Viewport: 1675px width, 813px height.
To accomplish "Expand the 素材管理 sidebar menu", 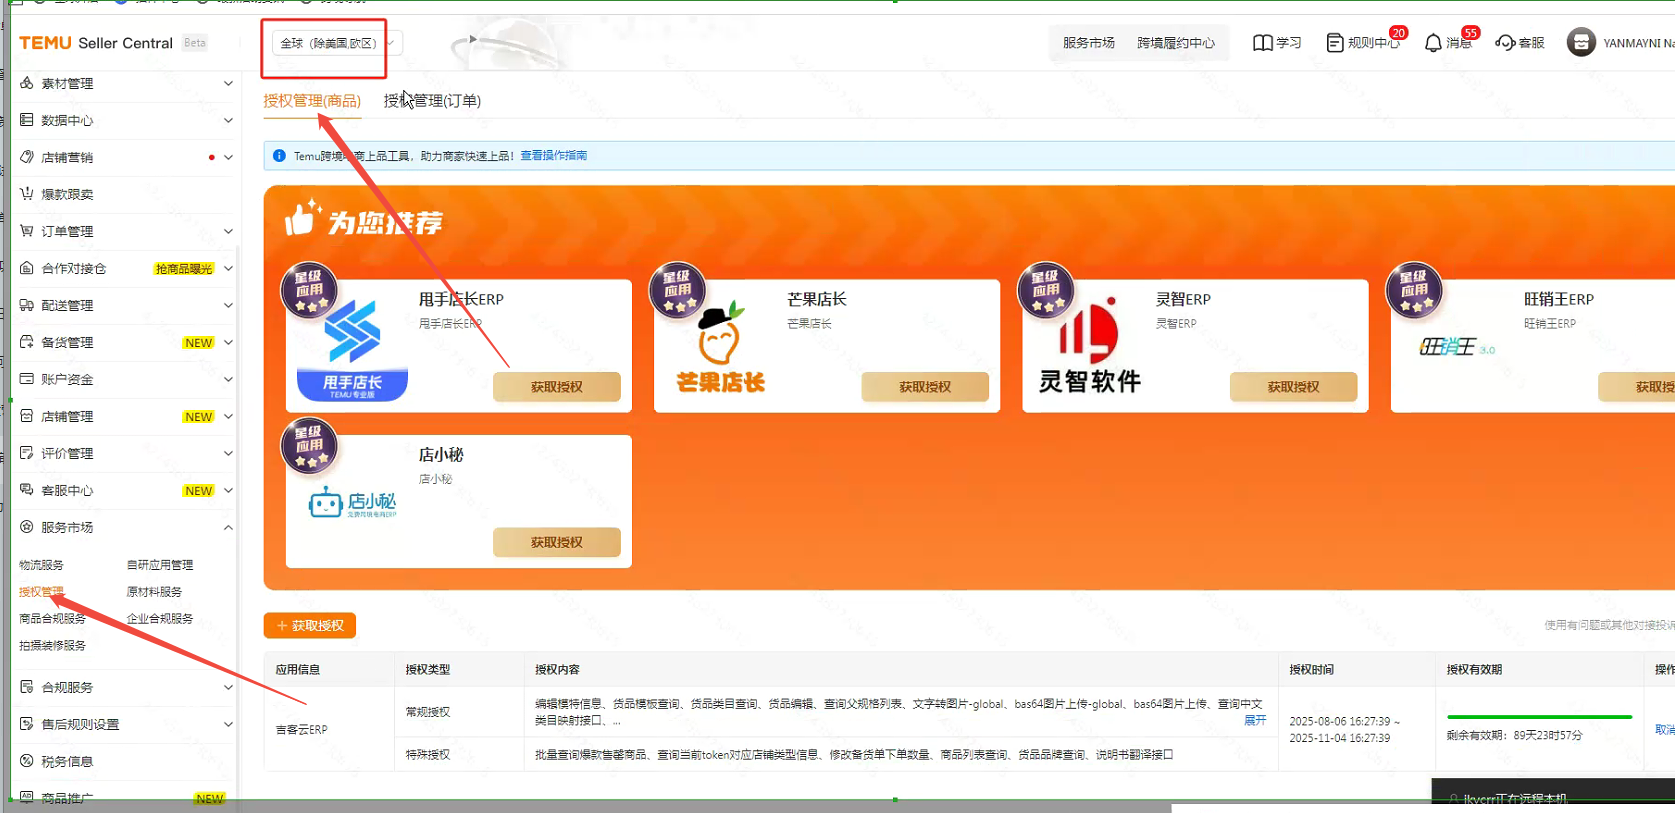I will (x=127, y=84).
